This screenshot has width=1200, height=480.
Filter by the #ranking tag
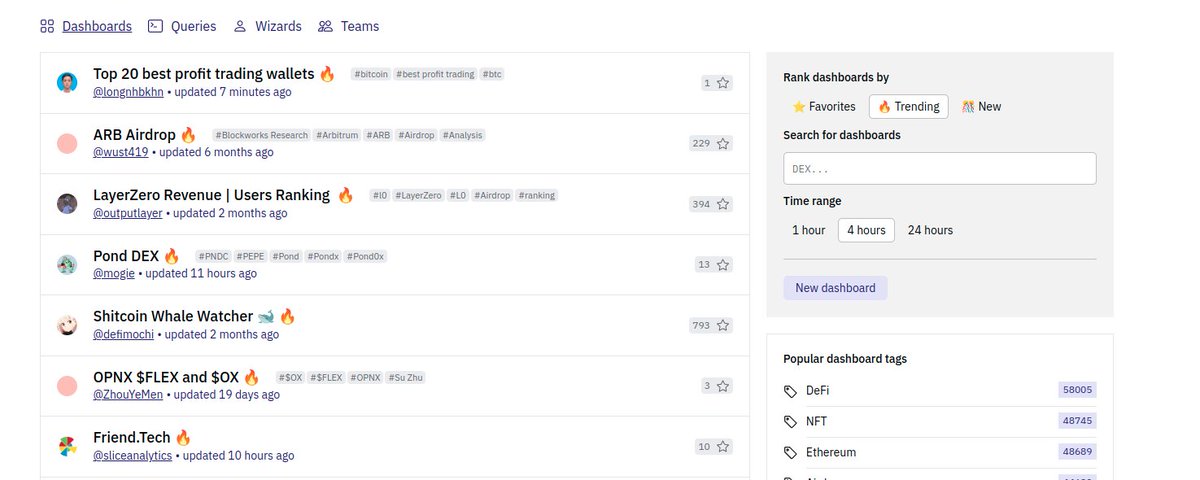coord(537,195)
